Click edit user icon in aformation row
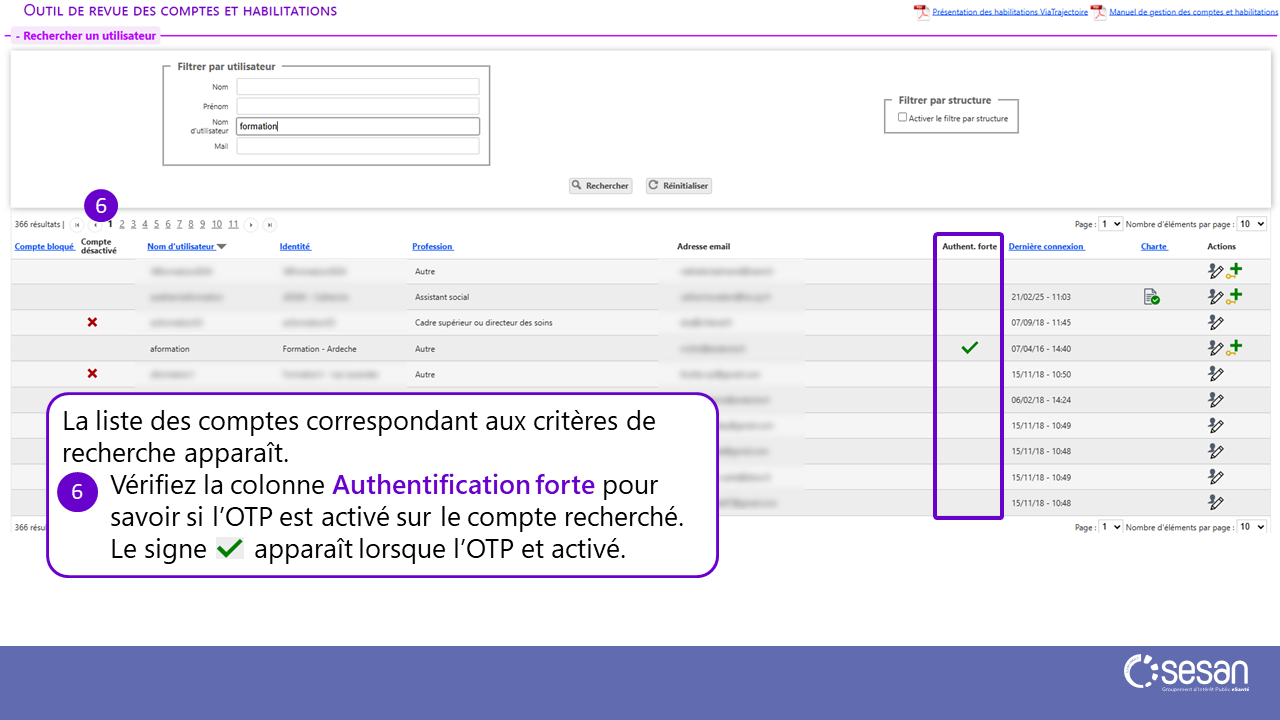The image size is (1280, 720). tap(1215, 348)
